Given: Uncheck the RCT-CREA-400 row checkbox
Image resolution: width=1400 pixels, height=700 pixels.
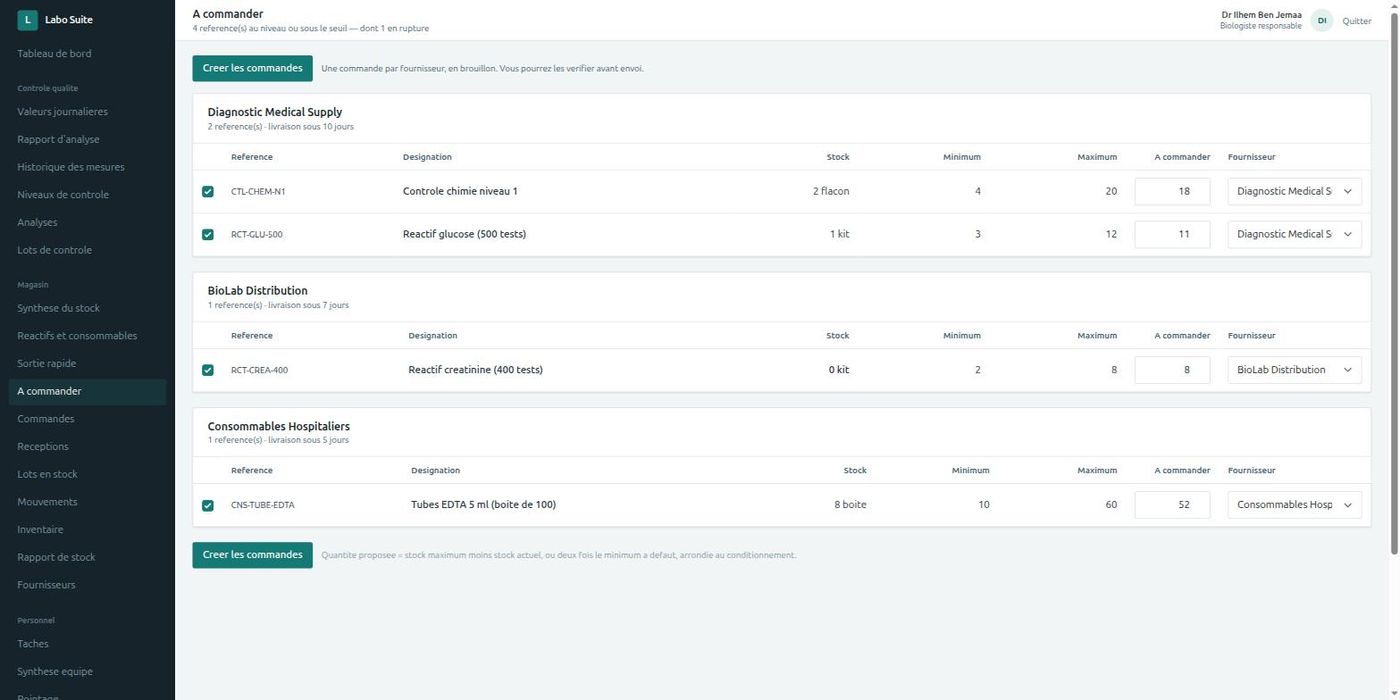Looking at the screenshot, I should (x=208, y=370).
